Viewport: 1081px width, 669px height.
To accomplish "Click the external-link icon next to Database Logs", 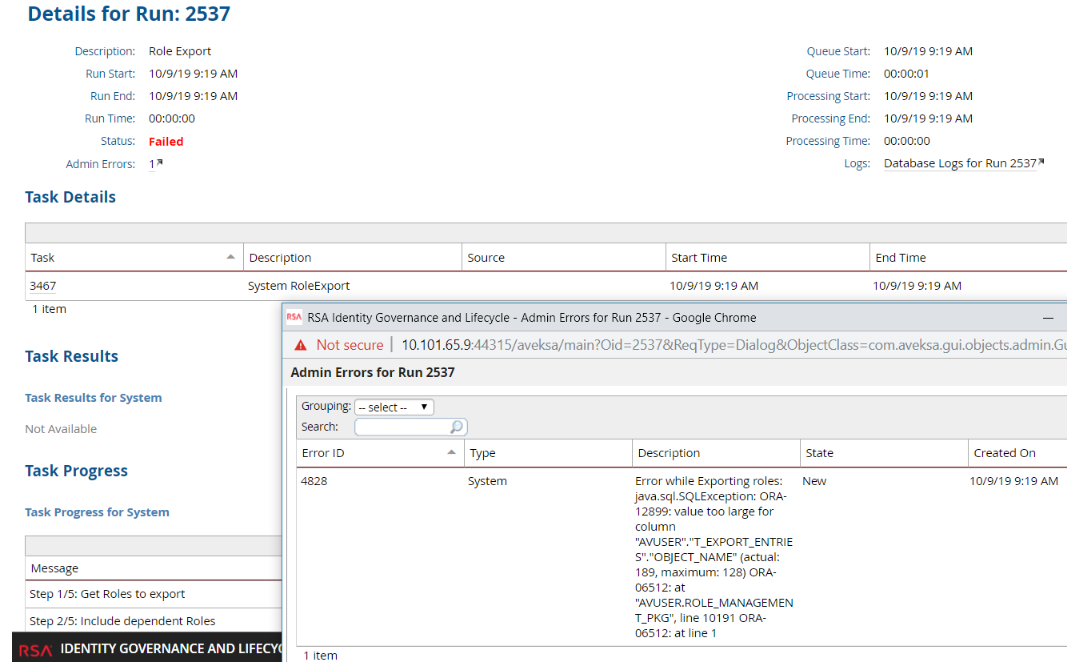I will [1041, 160].
